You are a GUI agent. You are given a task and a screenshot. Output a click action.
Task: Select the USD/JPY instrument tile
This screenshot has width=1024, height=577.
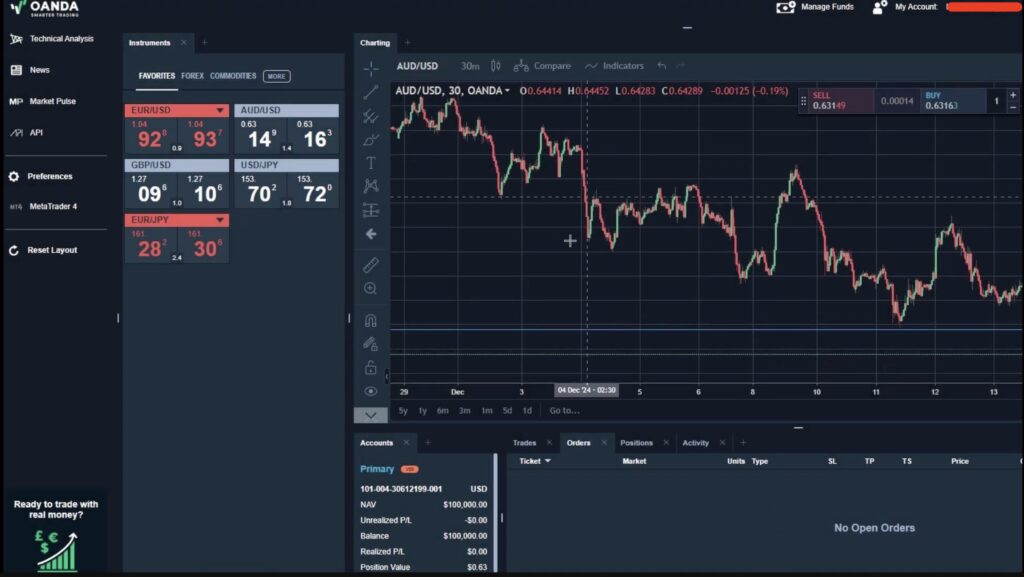coord(287,183)
